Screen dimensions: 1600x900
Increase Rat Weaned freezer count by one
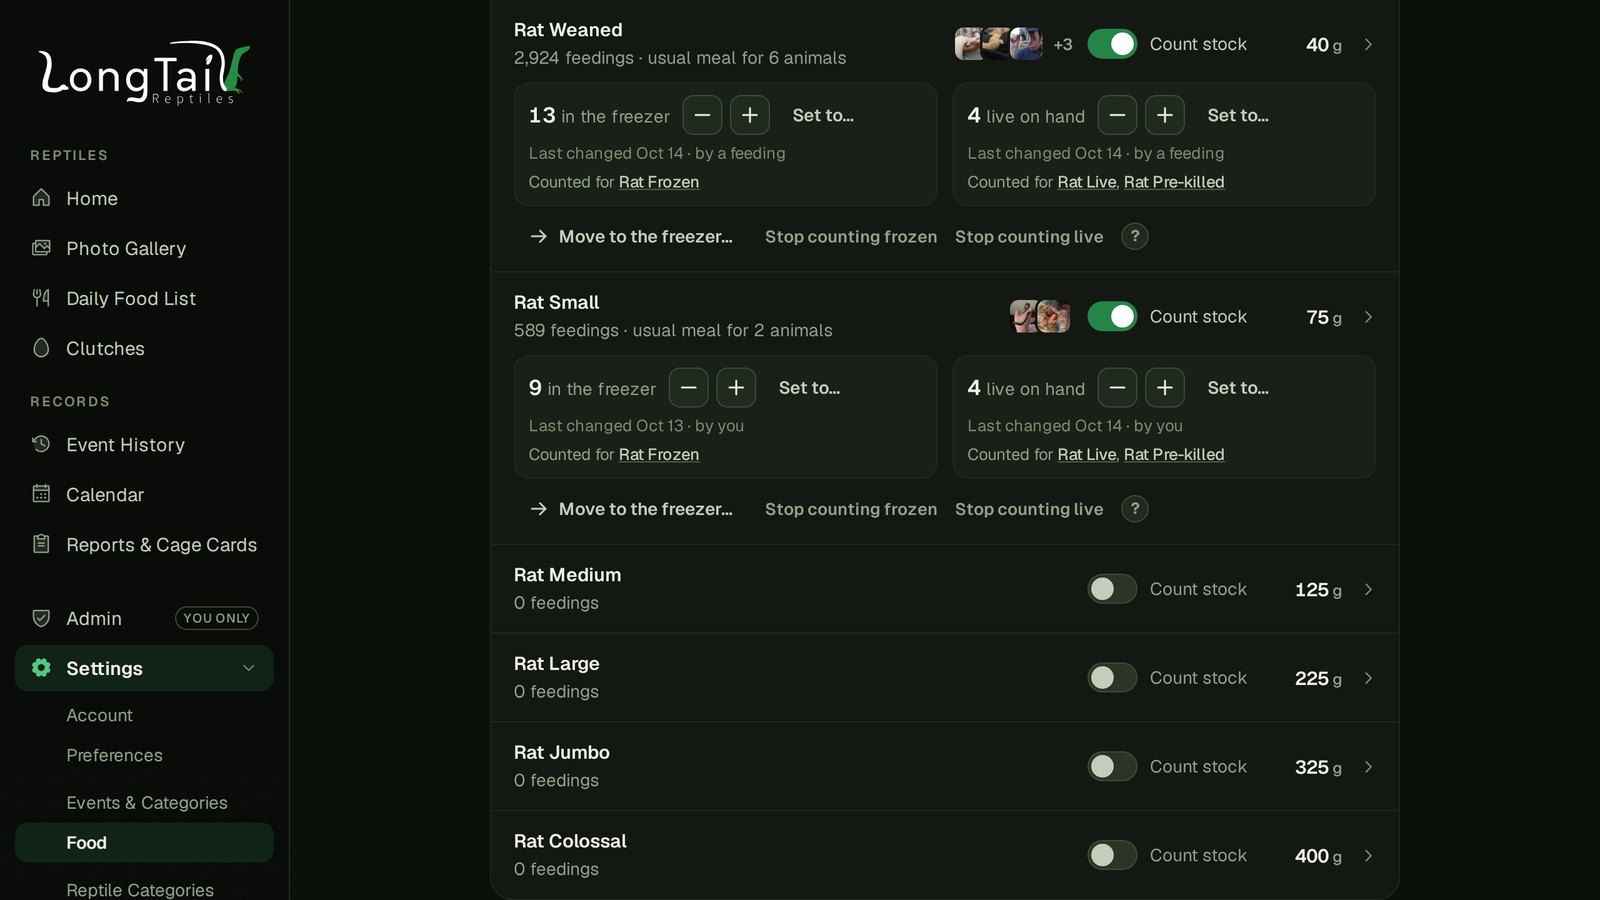750,115
